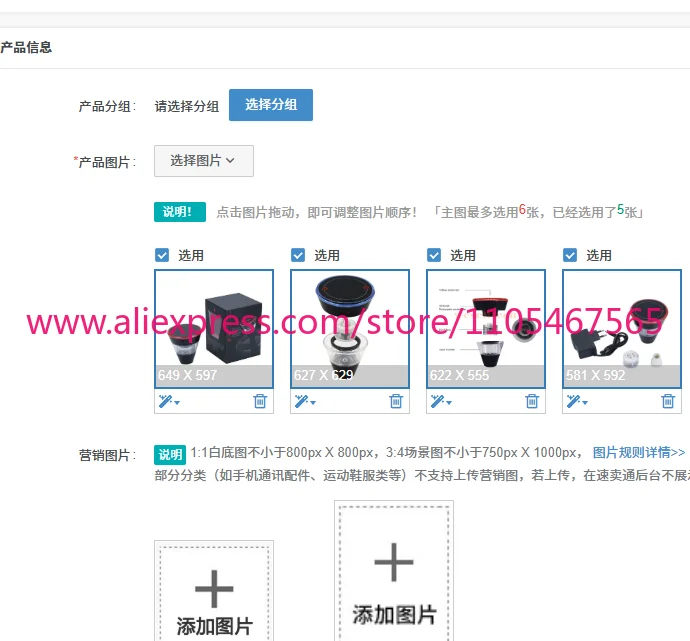Select the charger accessories thumbnail 581 X 592
690x641 pixels.
622,329
